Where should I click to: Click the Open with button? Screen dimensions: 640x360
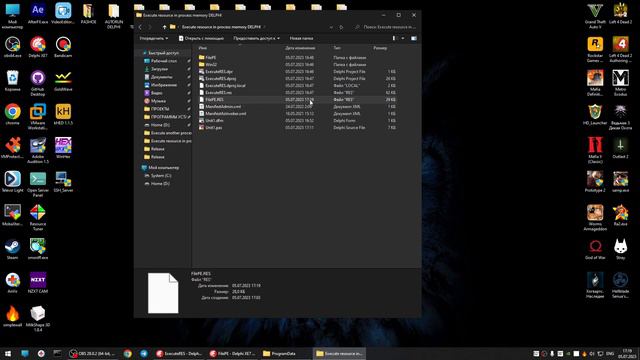201,38
